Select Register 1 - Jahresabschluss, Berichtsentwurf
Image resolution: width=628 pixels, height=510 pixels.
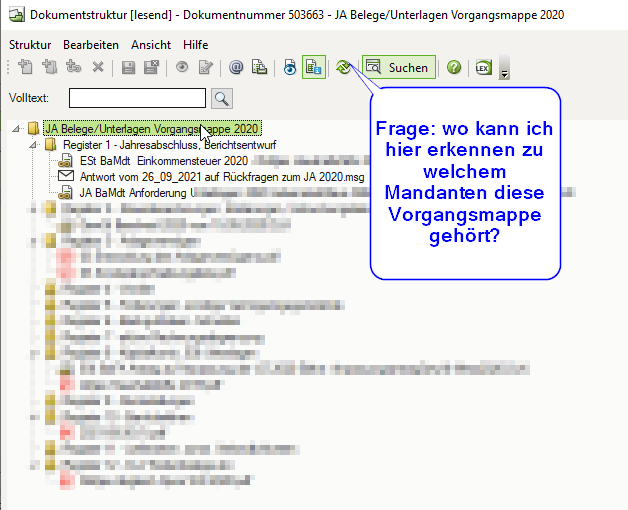[169, 145]
